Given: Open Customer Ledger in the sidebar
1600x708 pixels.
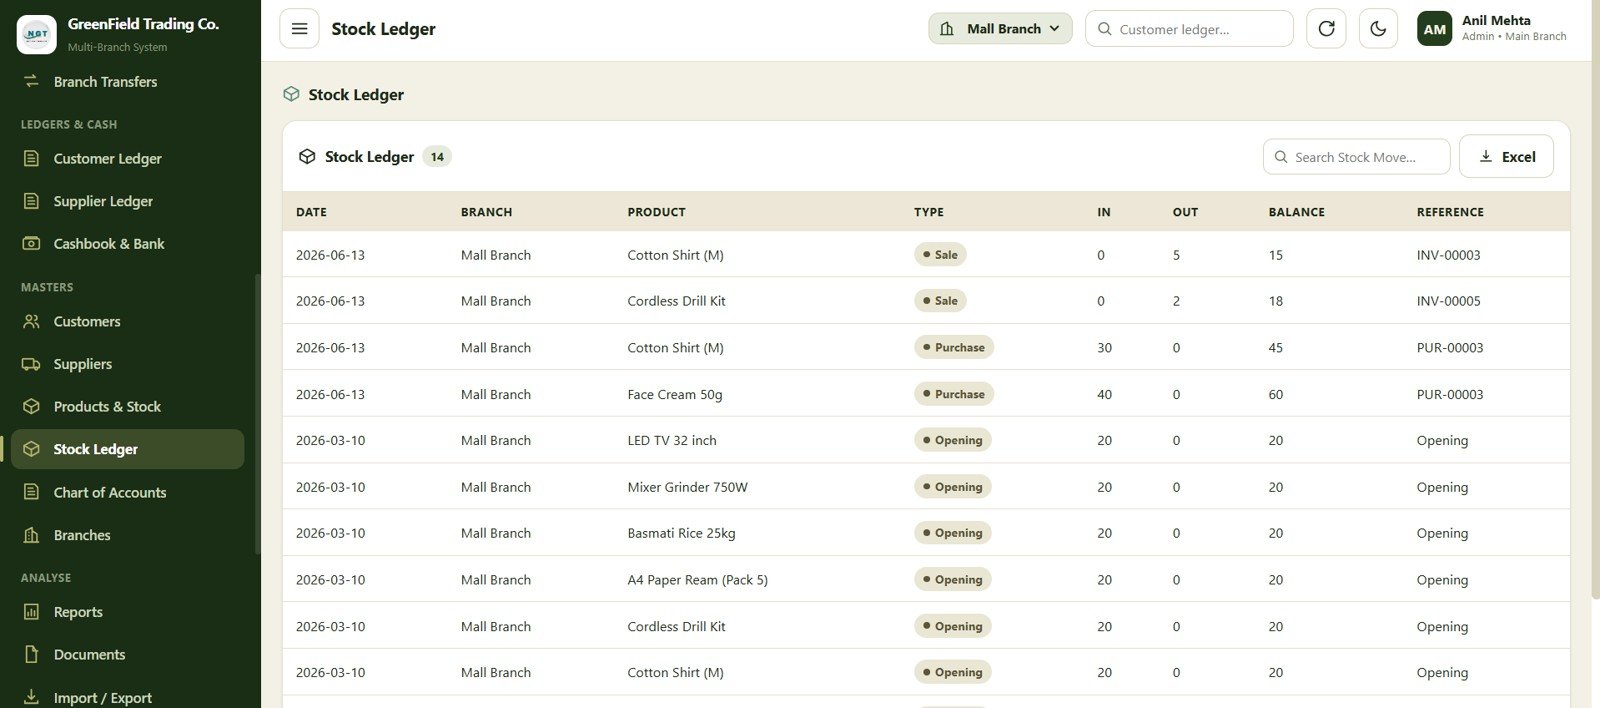Looking at the screenshot, I should point(128,158).
